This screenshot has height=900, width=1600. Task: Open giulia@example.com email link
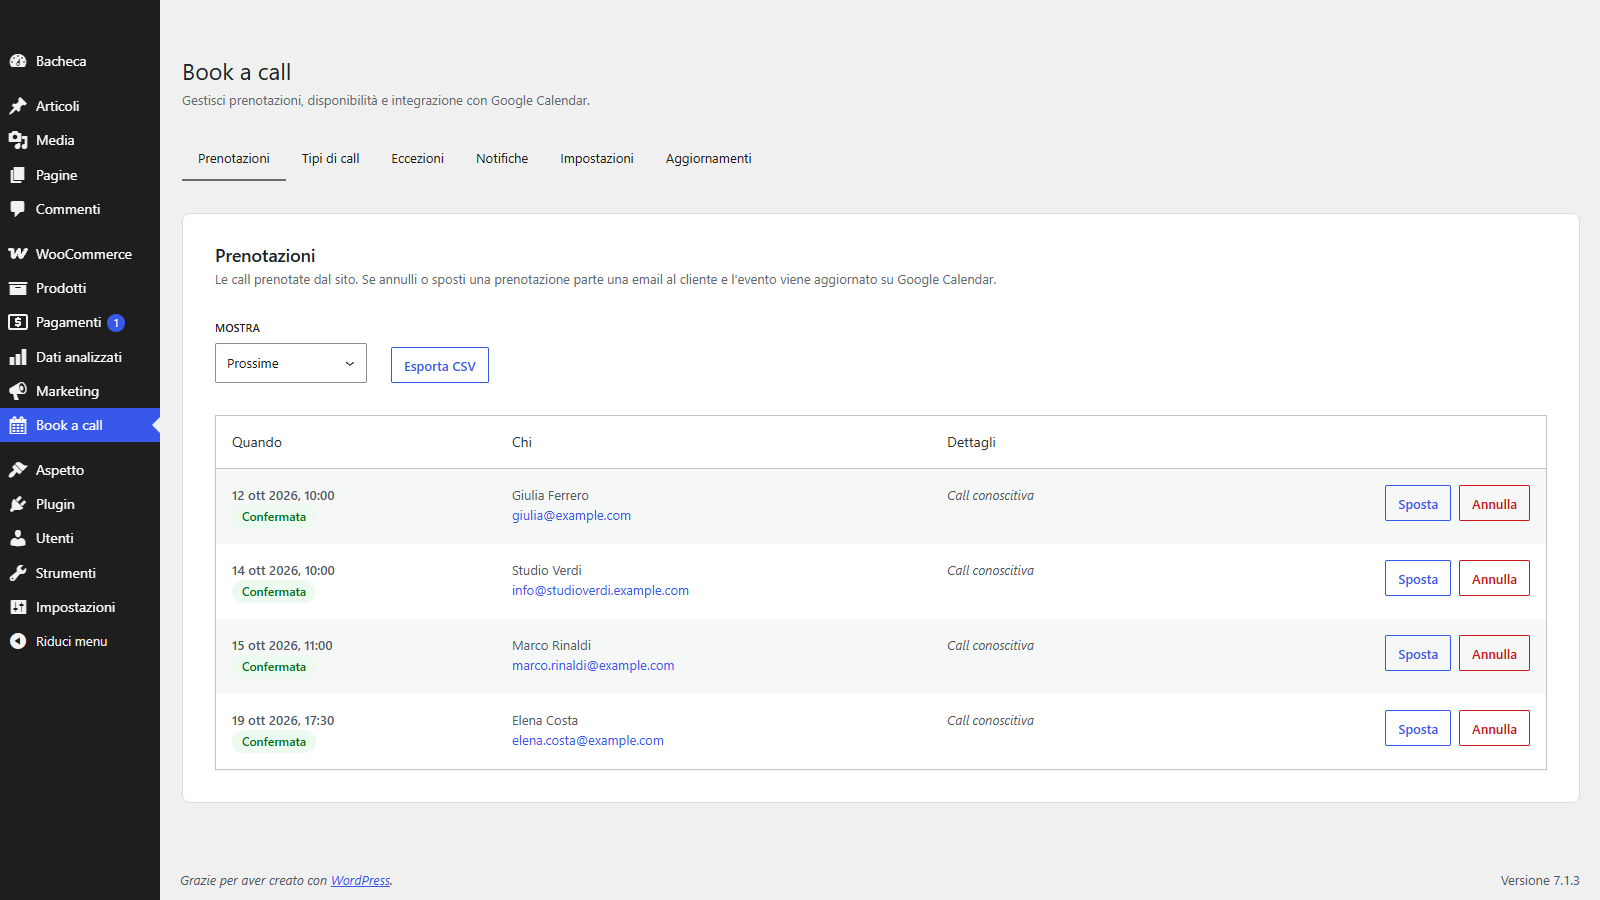coord(571,516)
